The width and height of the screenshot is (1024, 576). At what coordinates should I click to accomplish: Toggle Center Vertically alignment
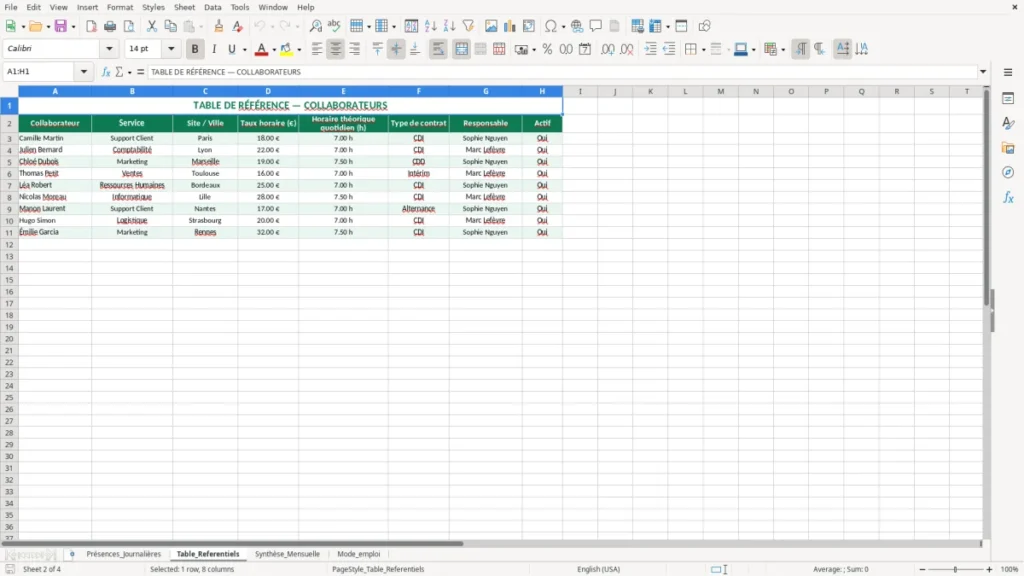(x=396, y=49)
